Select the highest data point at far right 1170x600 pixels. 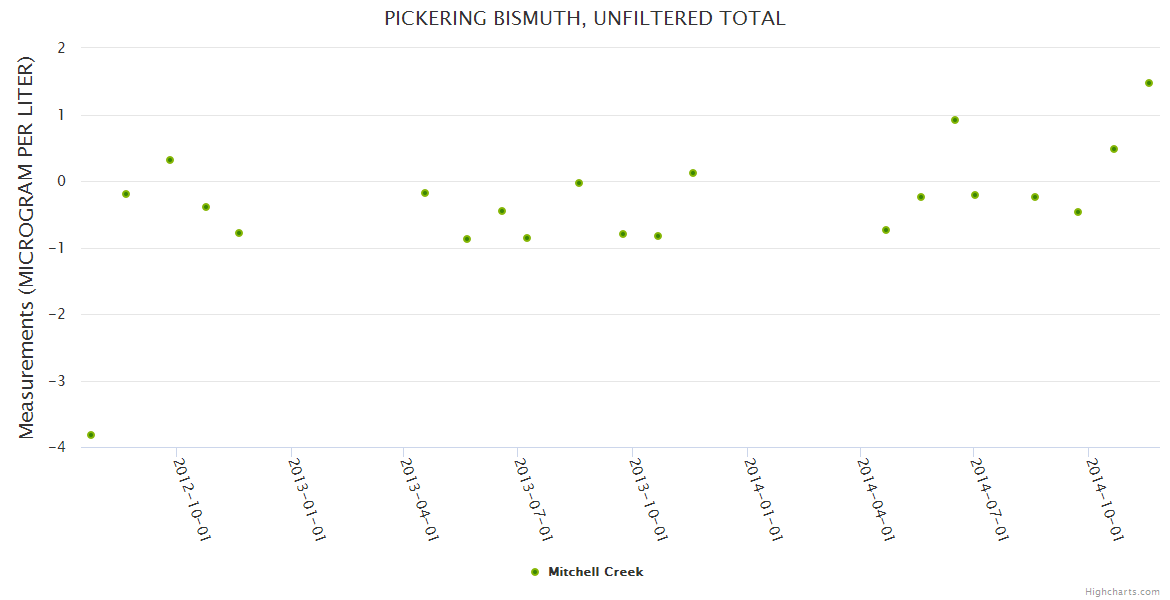pos(1149,83)
